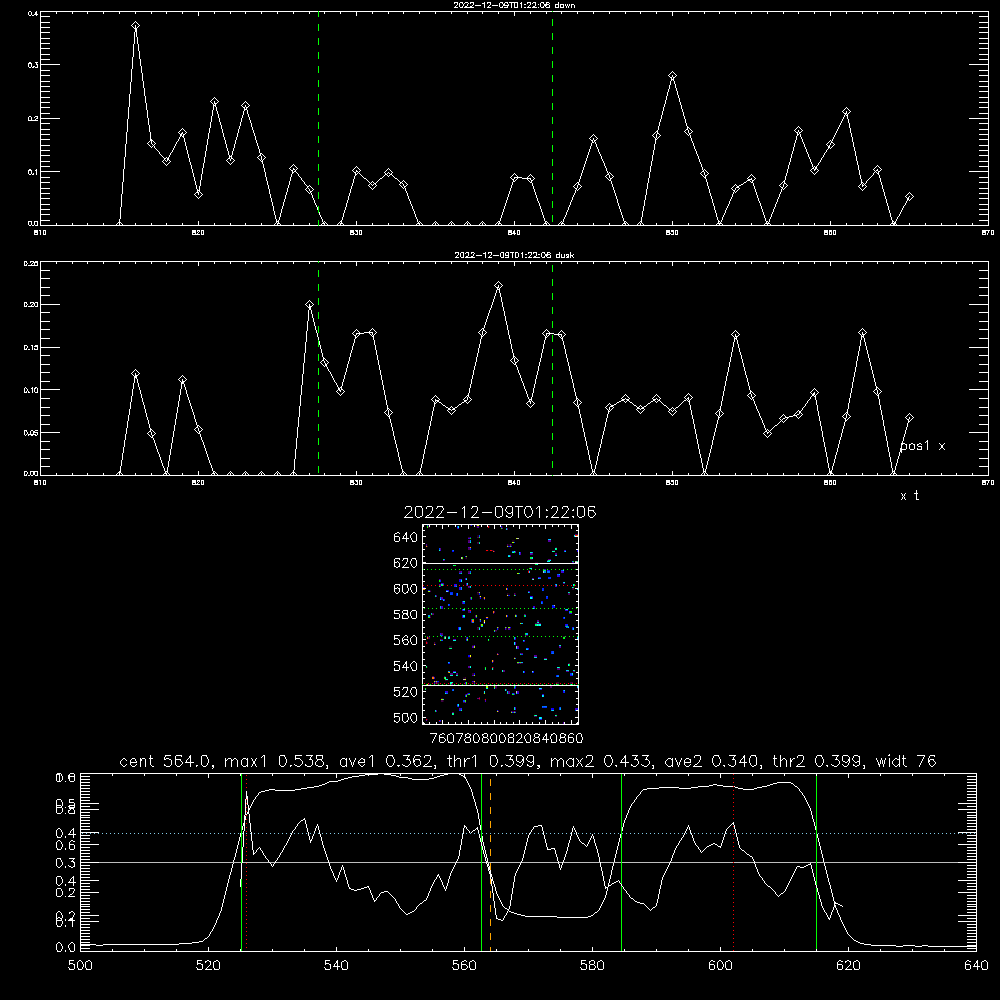The image size is (1000, 1000).
Task: Click the '500' label on the bottom plot x-axis
Action: [80, 966]
